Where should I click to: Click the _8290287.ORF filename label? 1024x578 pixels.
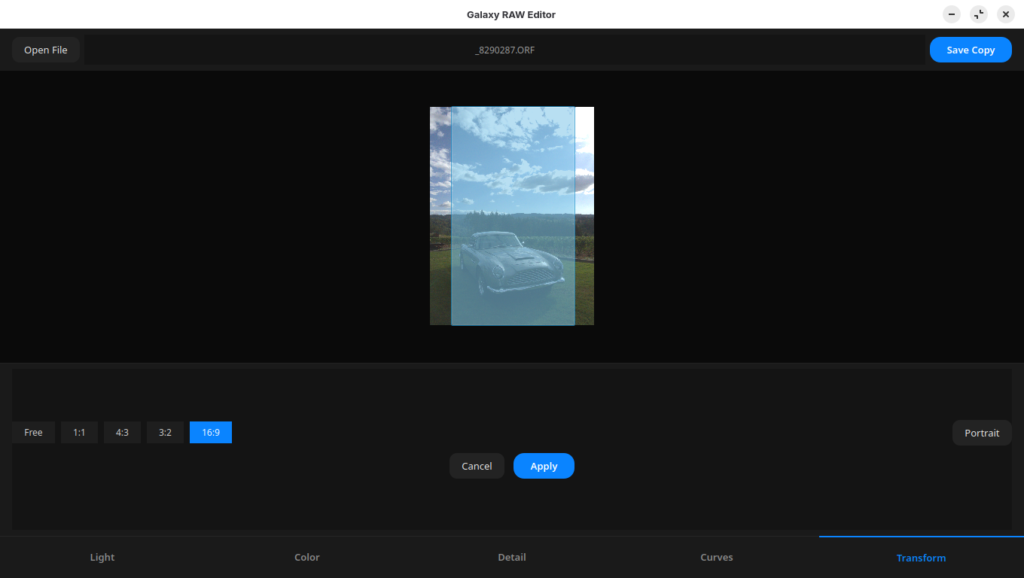[505, 50]
